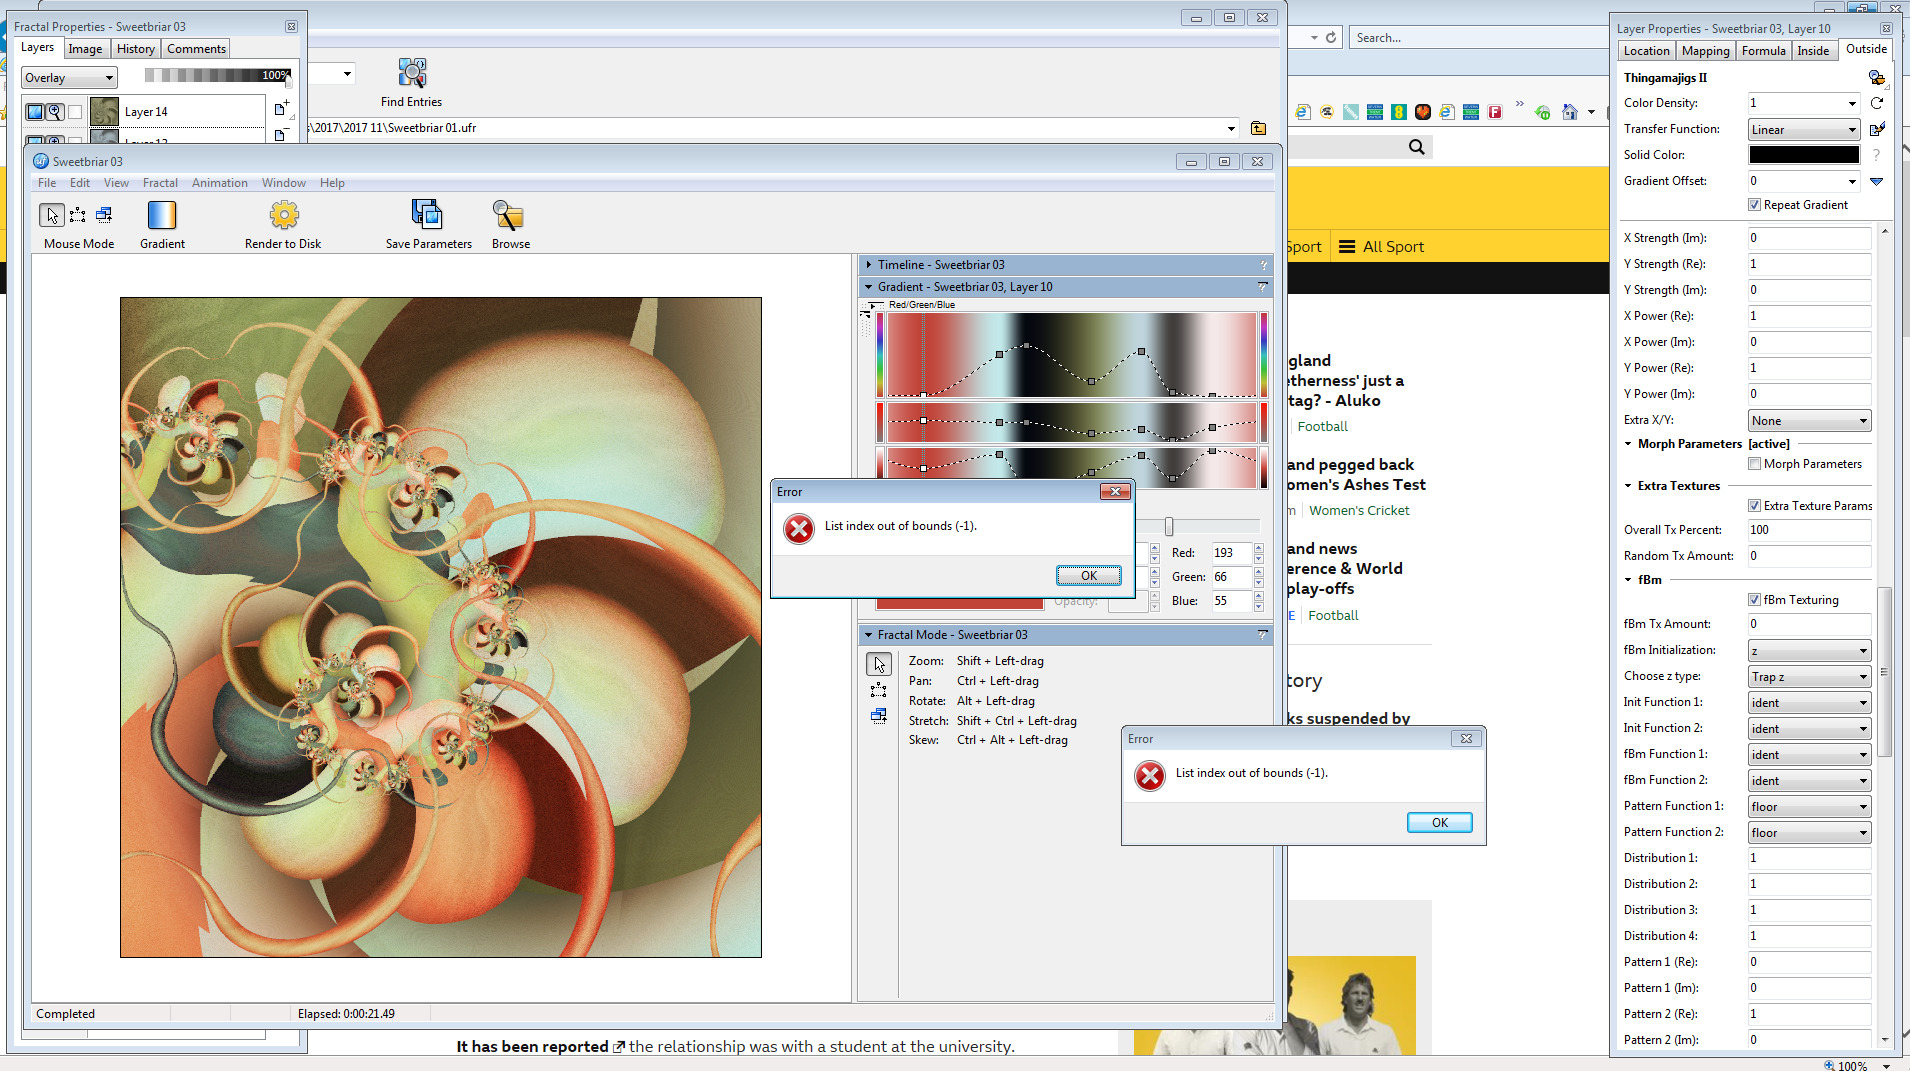Collapse the Gradient - Sweetbriar 03 panel
Viewport: 1910px width, 1071px height.
[868, 287]
